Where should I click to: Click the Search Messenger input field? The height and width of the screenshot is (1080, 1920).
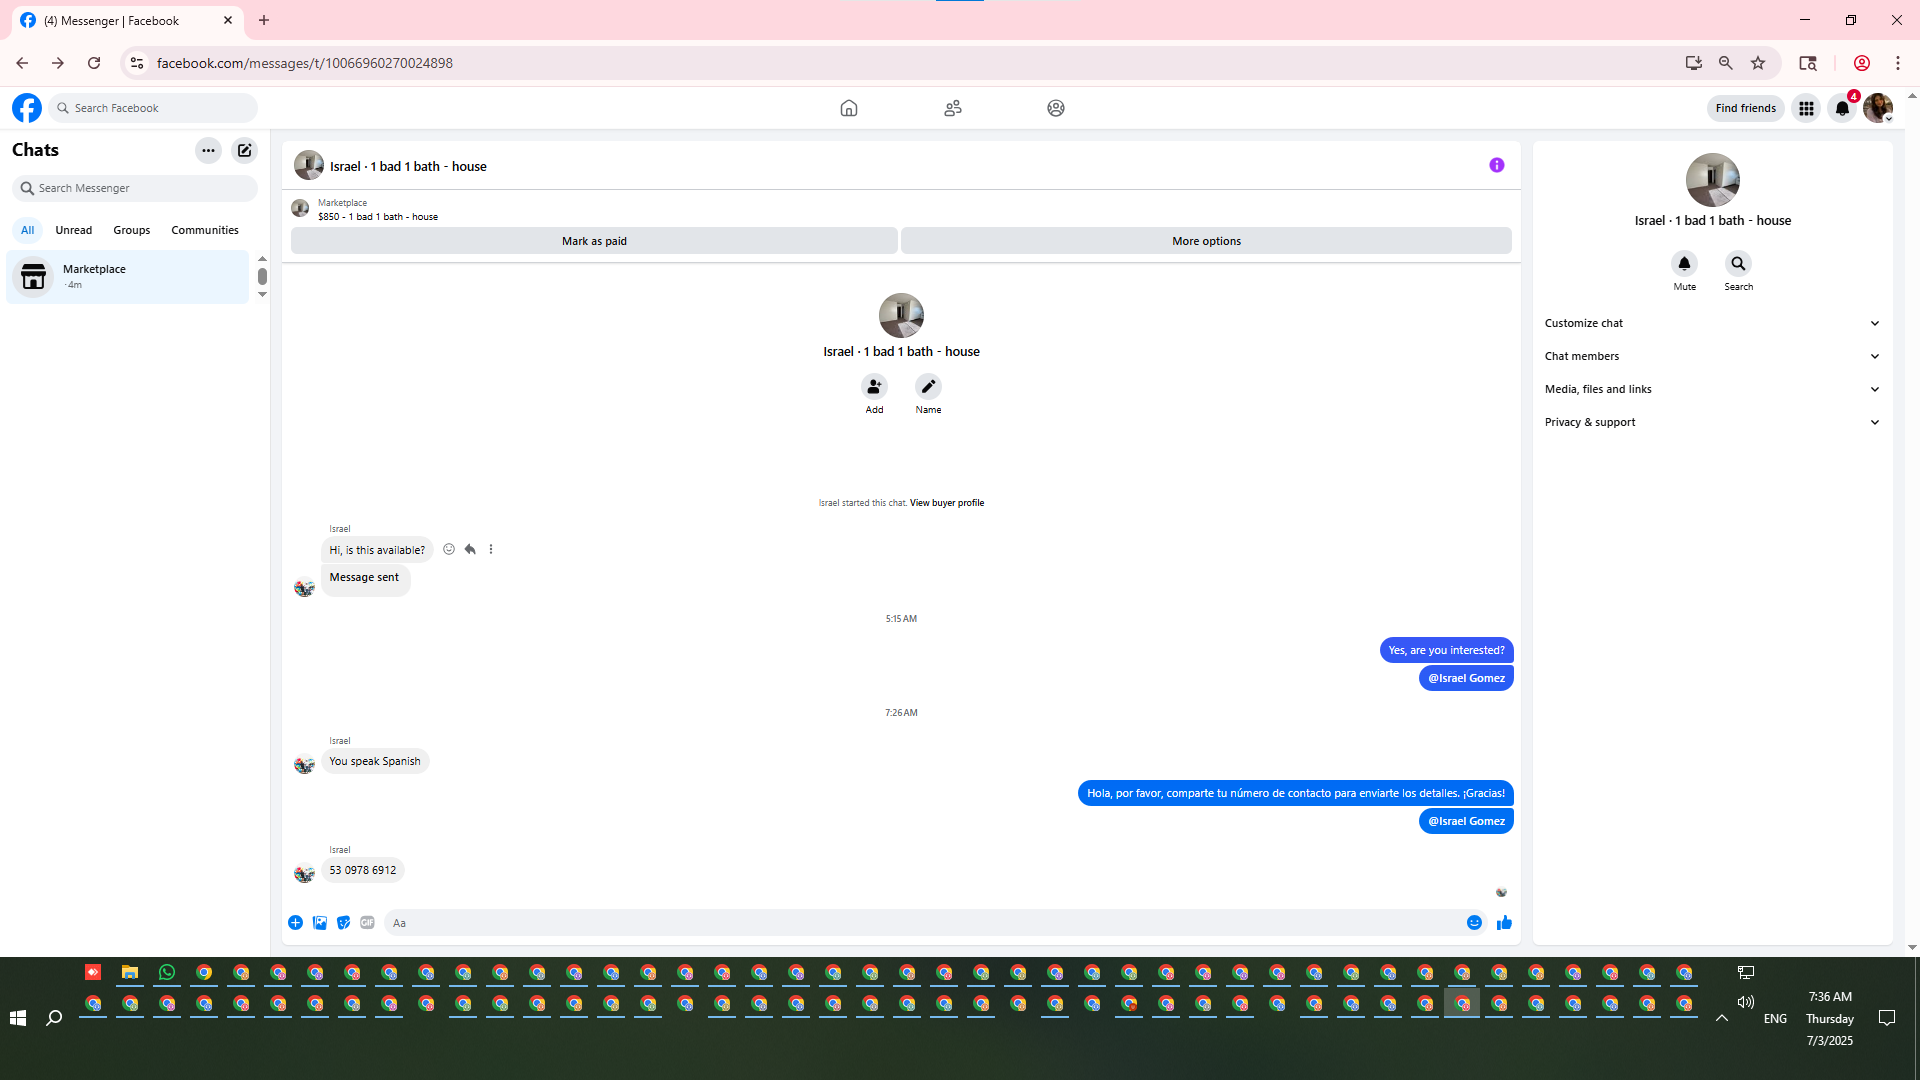tap(140, 188)
